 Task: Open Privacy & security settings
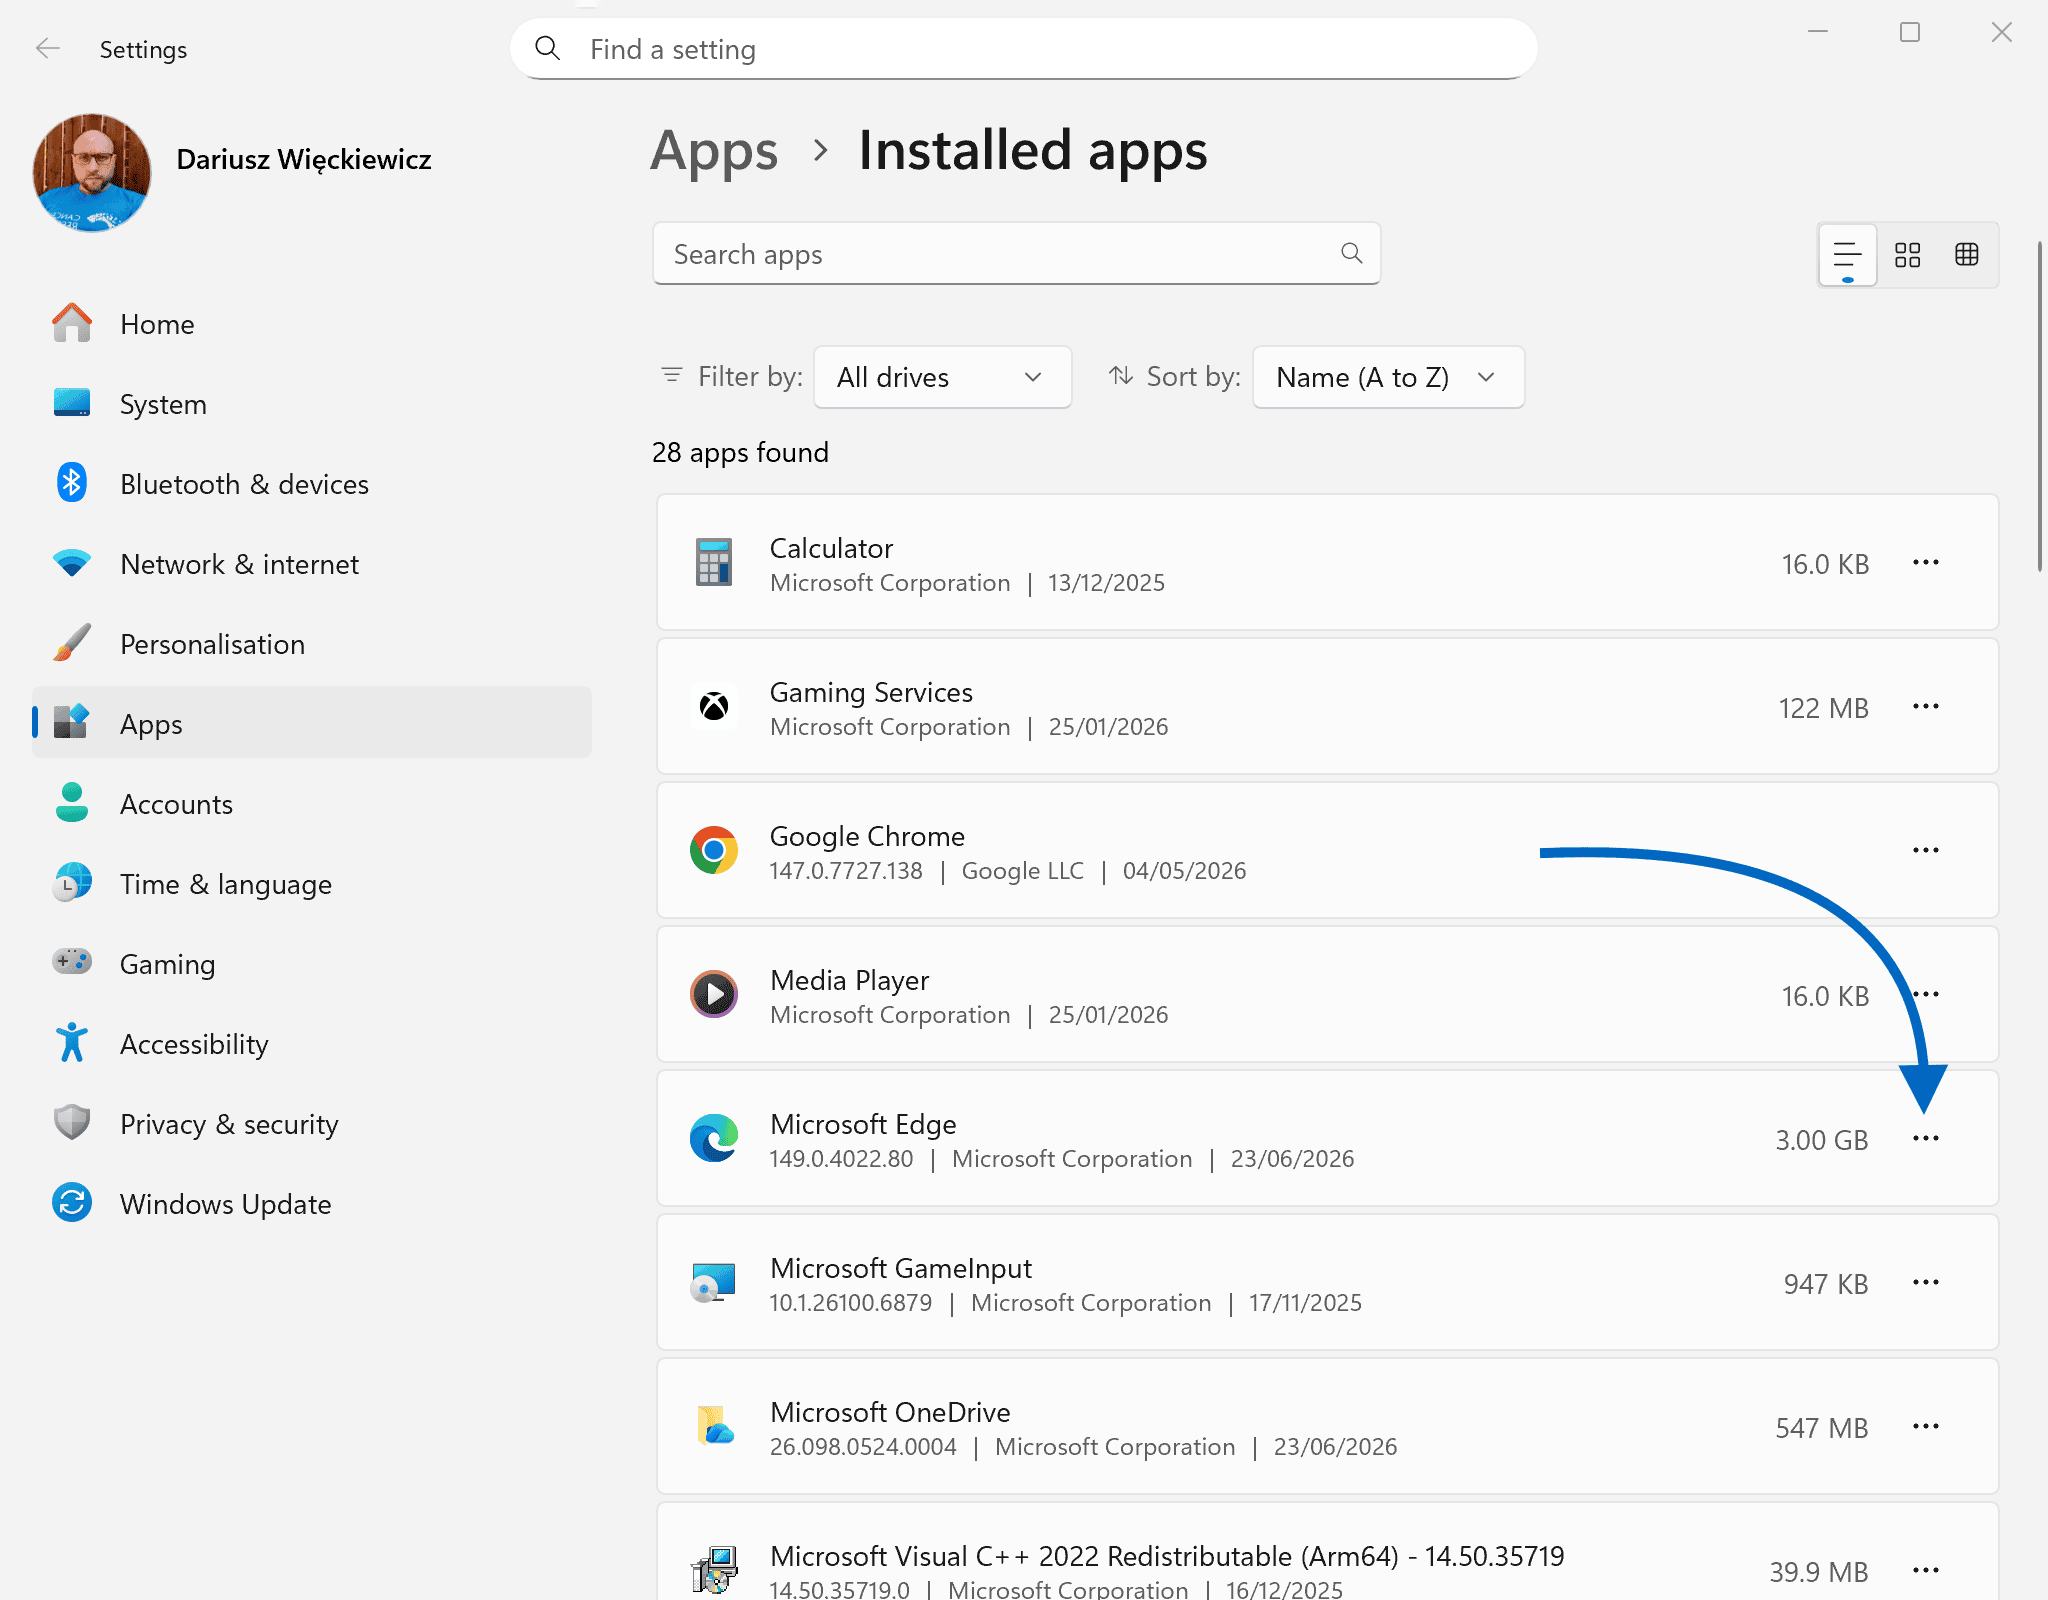(312, 1124)
